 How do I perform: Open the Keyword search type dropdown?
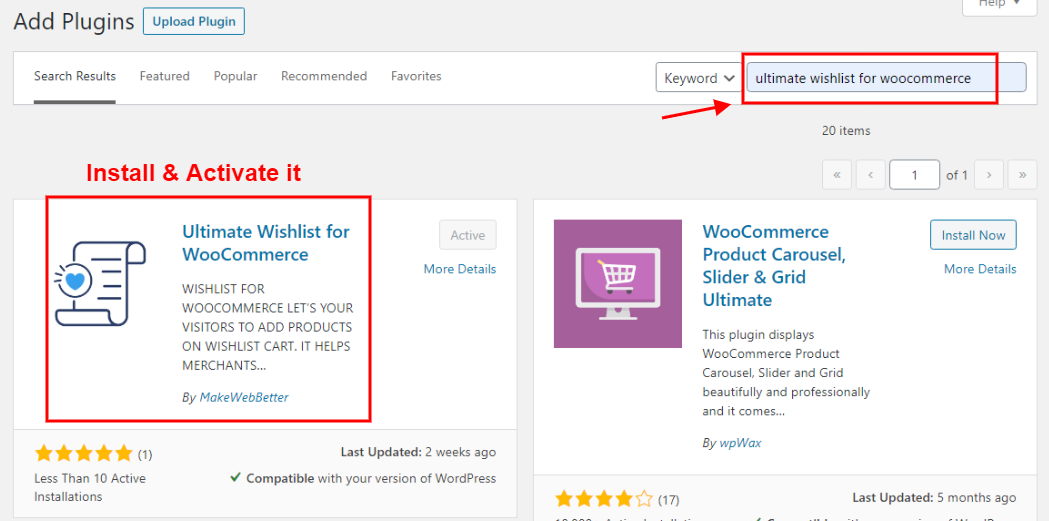coord(698,78)
